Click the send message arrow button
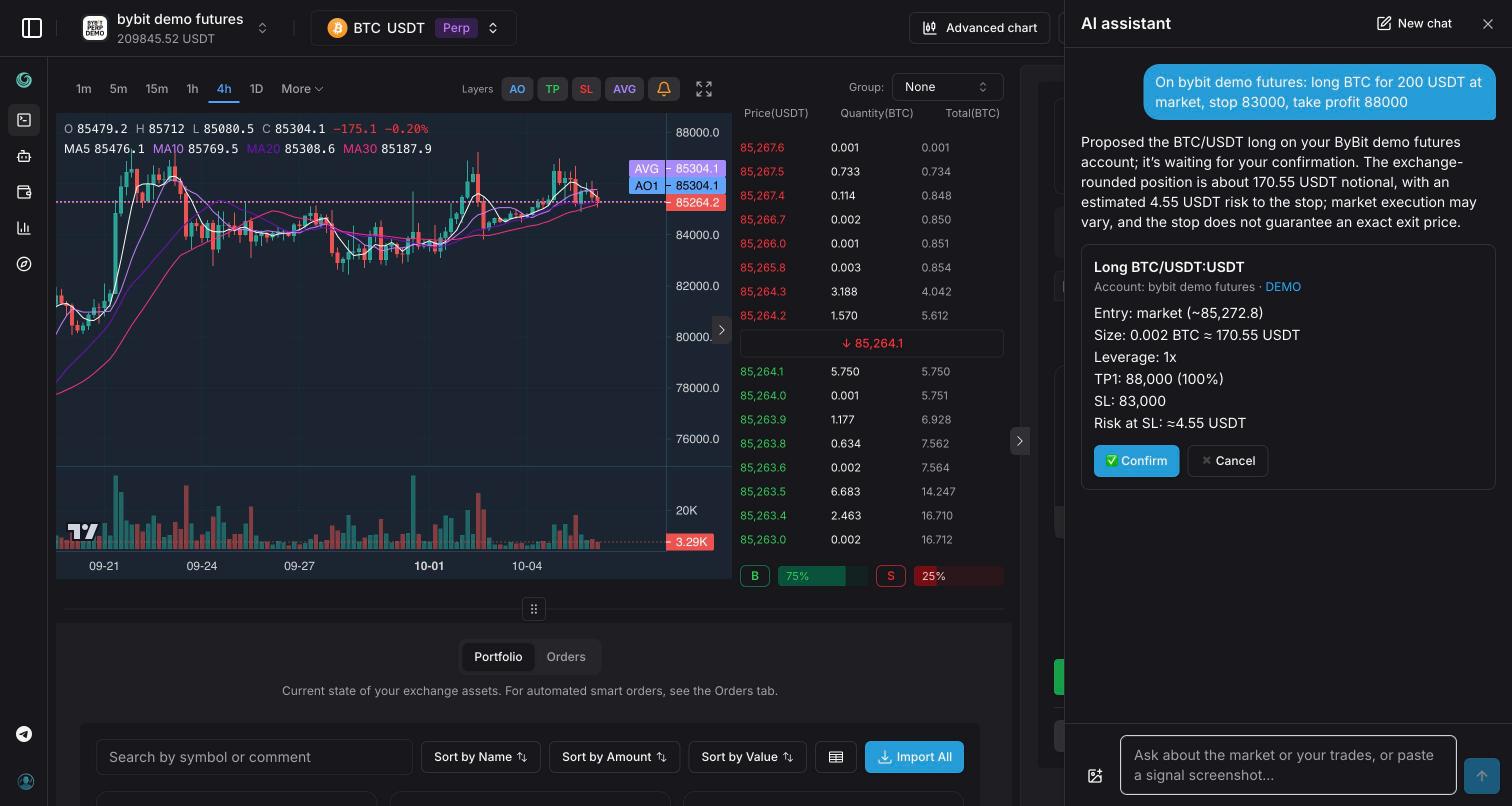1512x806 pixels. tap(1482, 775)
